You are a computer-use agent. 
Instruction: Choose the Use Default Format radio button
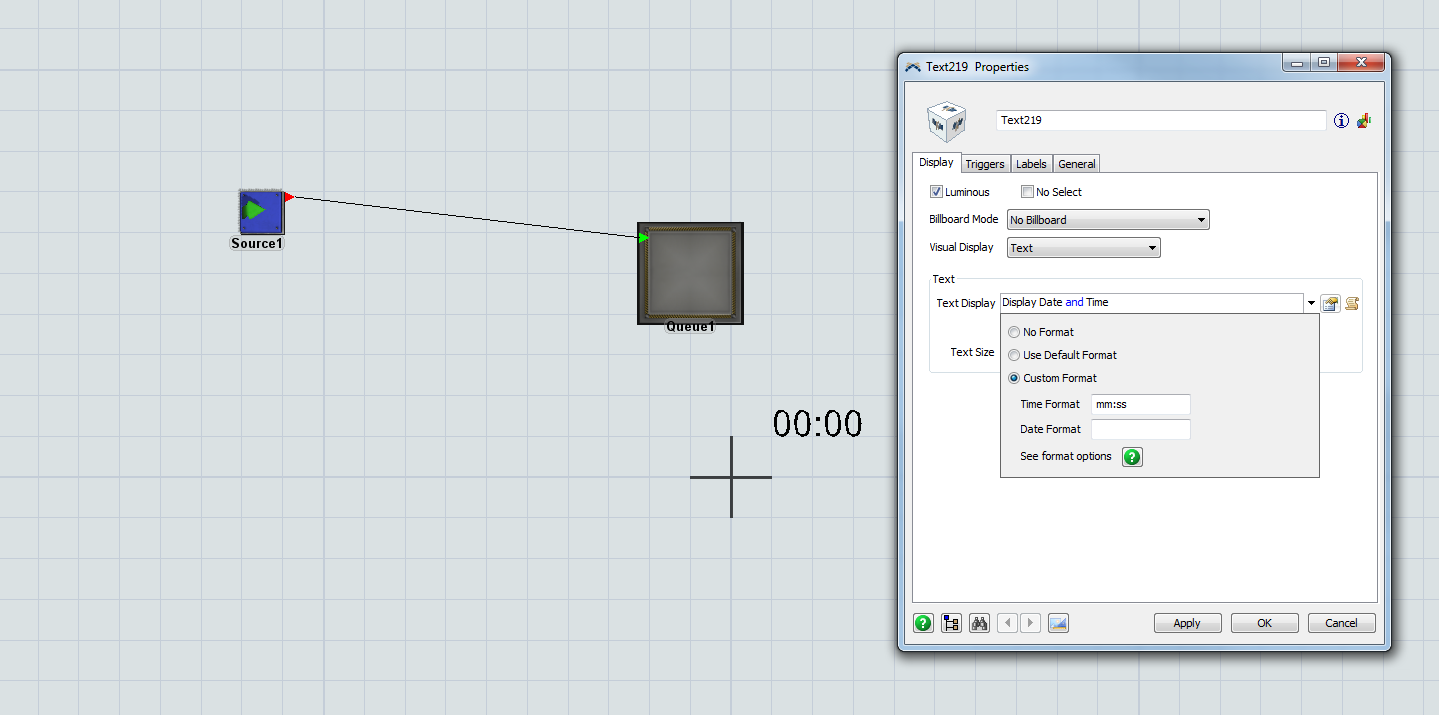(1014, 355)
